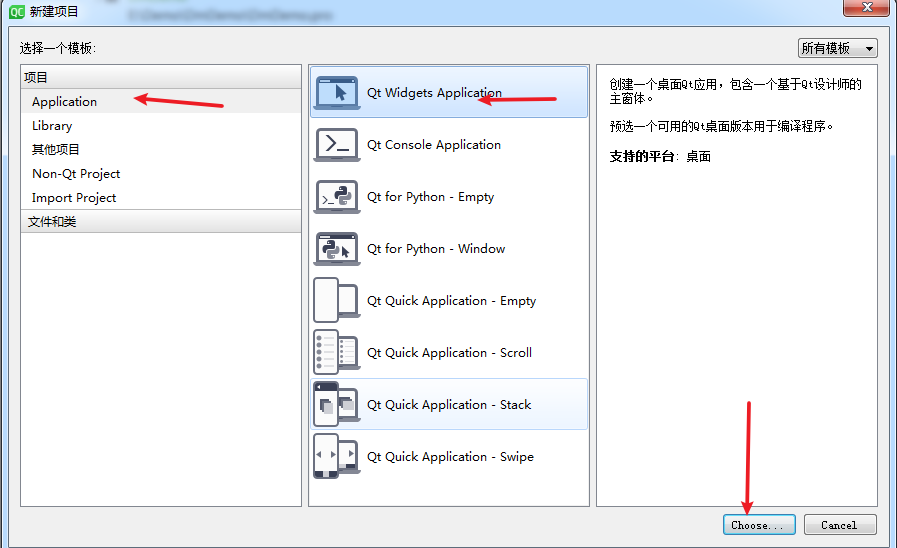The height and width of the screenshot is (548, 897).
Task: Click the Qt Creator logo in title bar
Action: [17, 11]
